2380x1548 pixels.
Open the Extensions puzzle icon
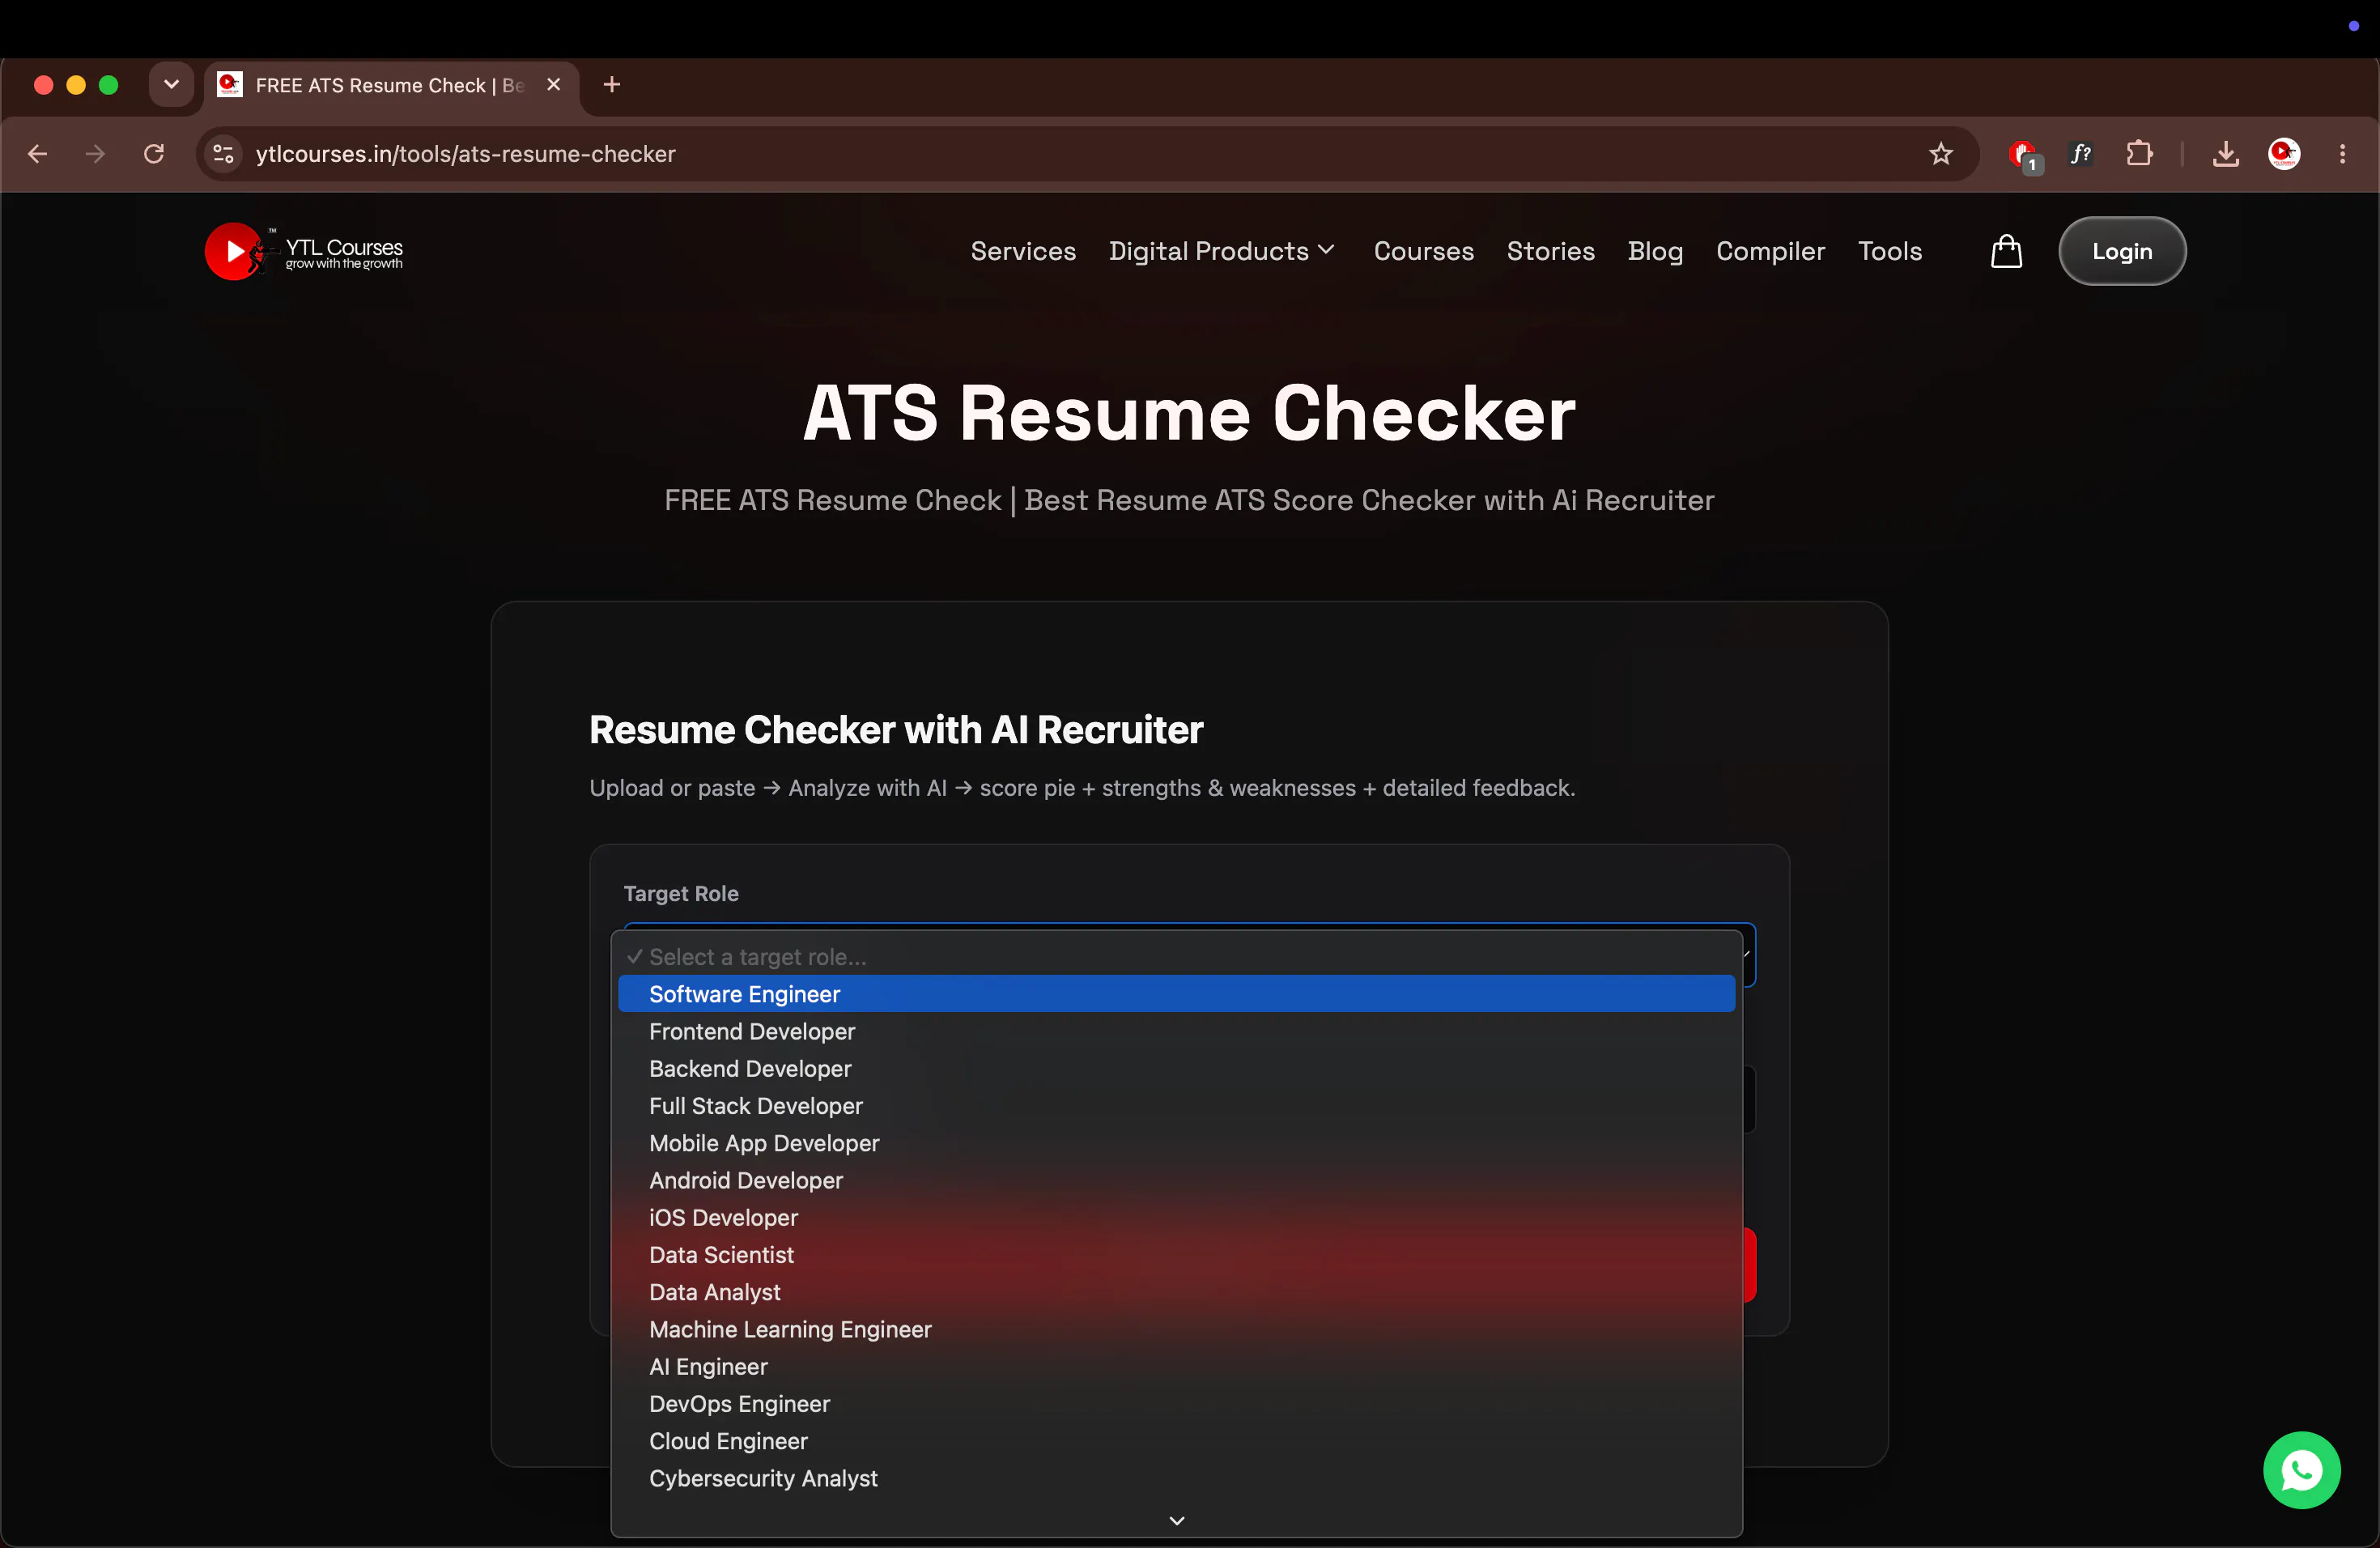coord(2139,154)
